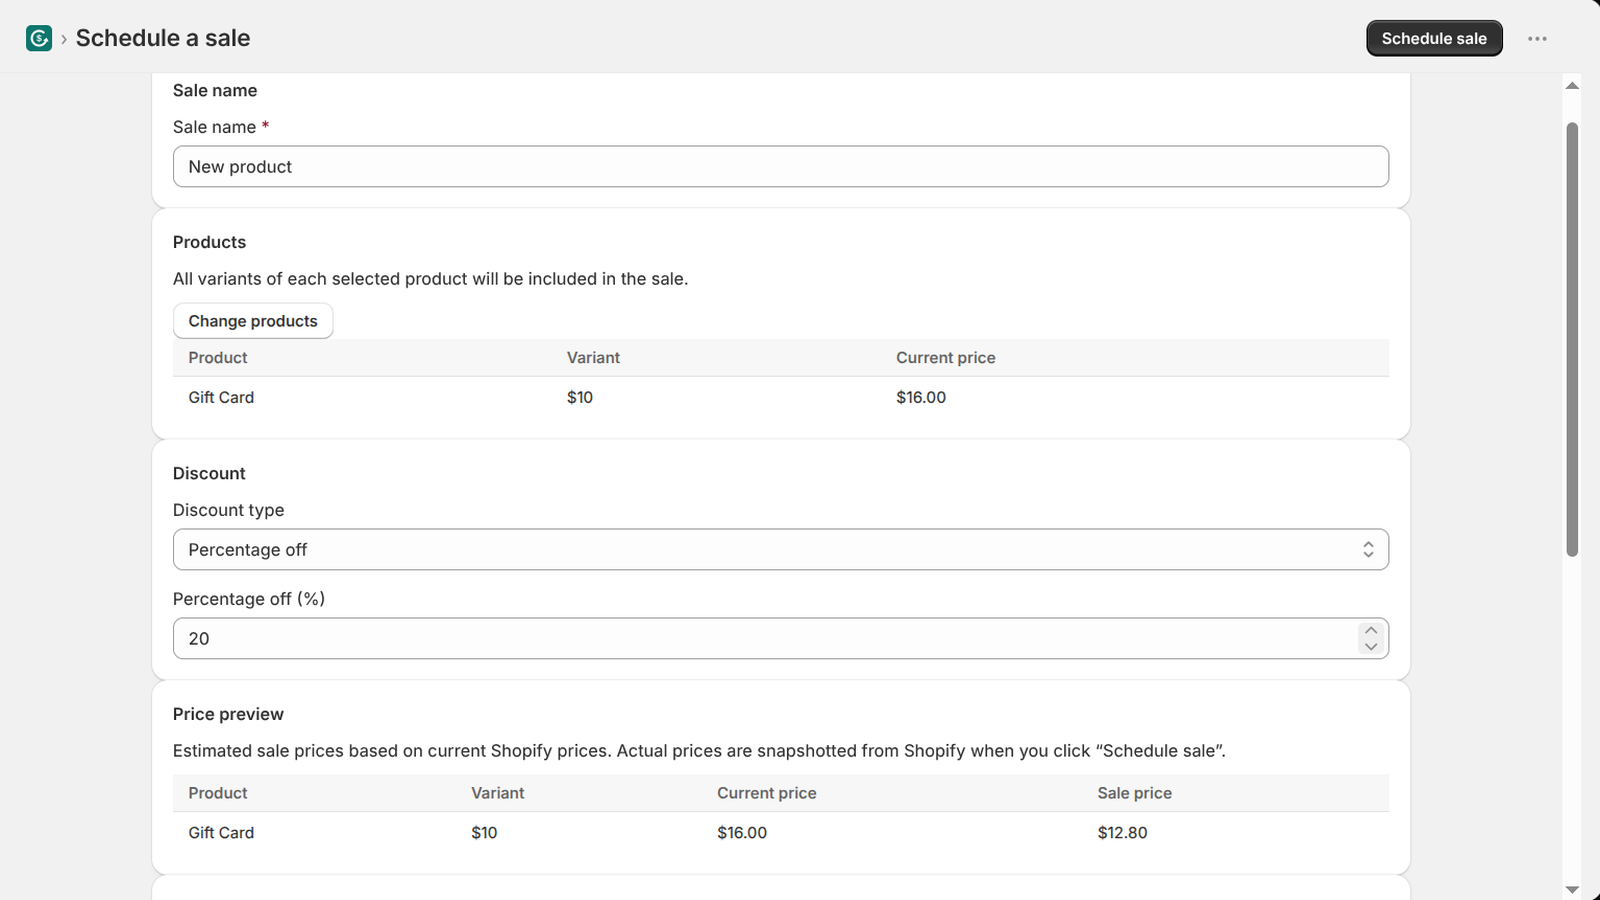This screenshot has height=900, width=1600.
Task: Click the Price preview section heading
Action: click(228, 714)
